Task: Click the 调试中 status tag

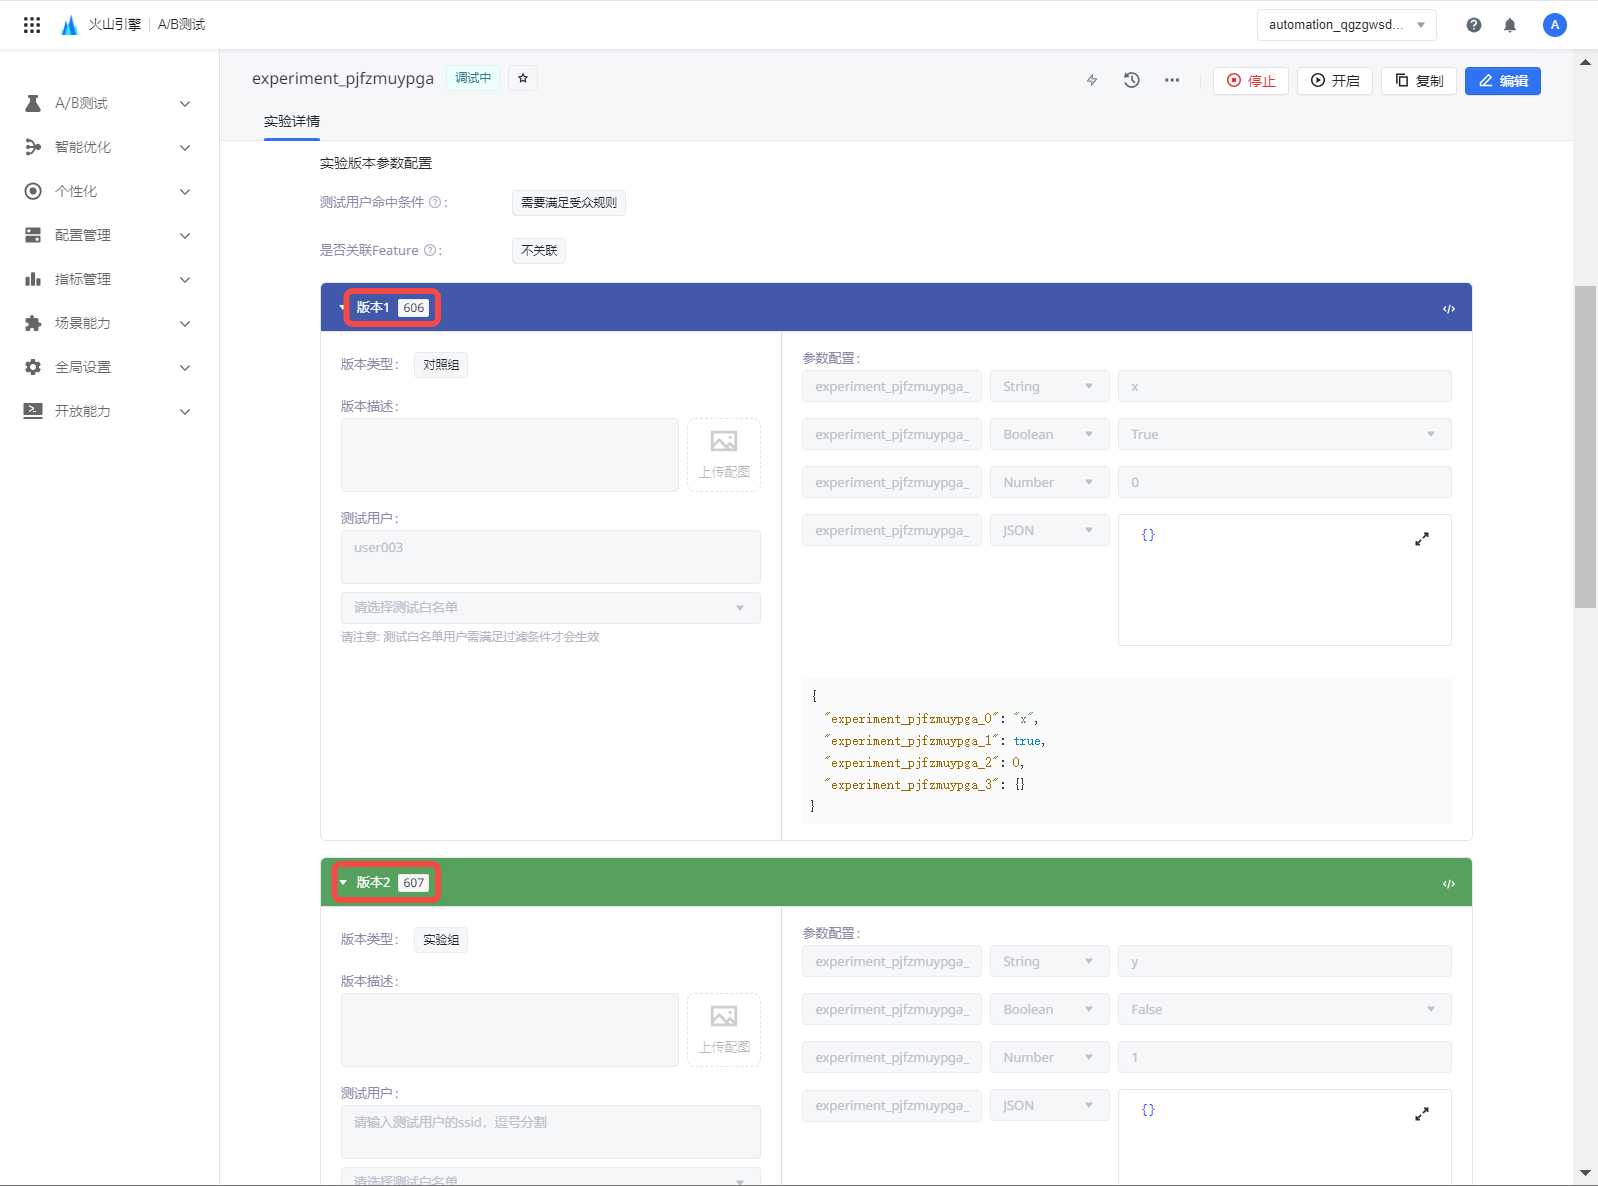Action: pos(473,78)
